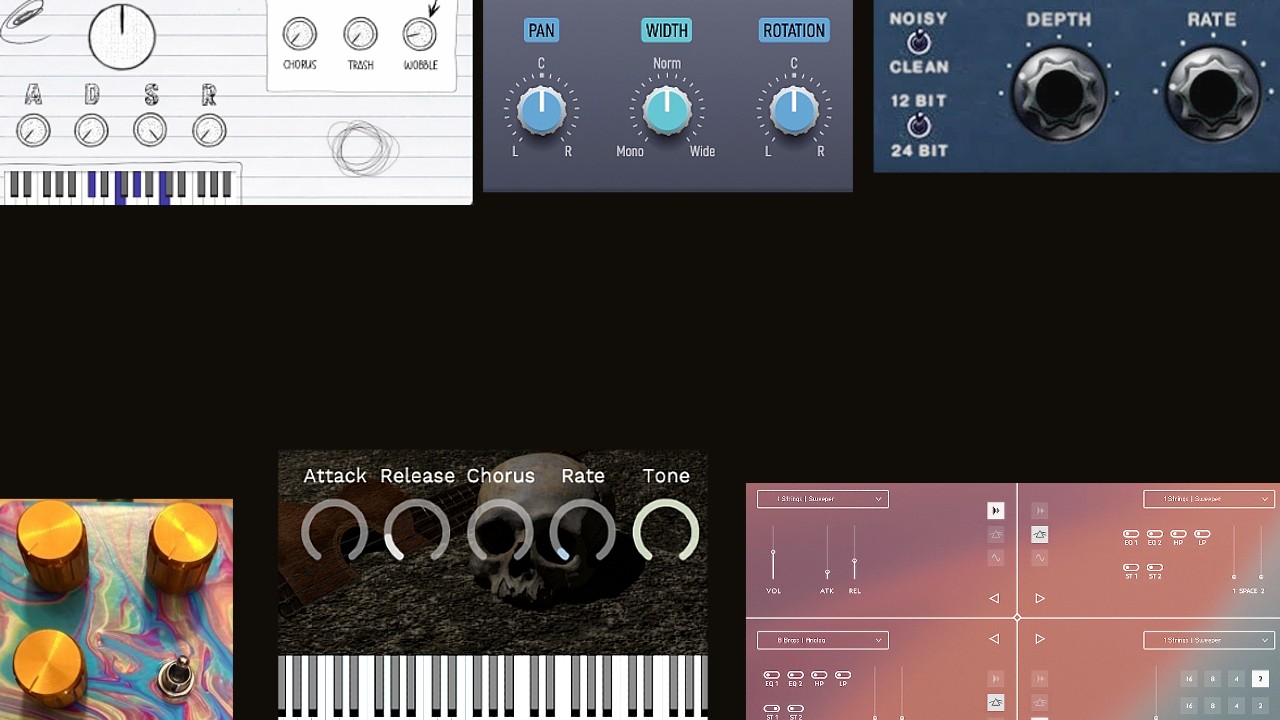
Task: Select the triangle wave icon in the Brass quadrant
Action: tap(996, 702)
